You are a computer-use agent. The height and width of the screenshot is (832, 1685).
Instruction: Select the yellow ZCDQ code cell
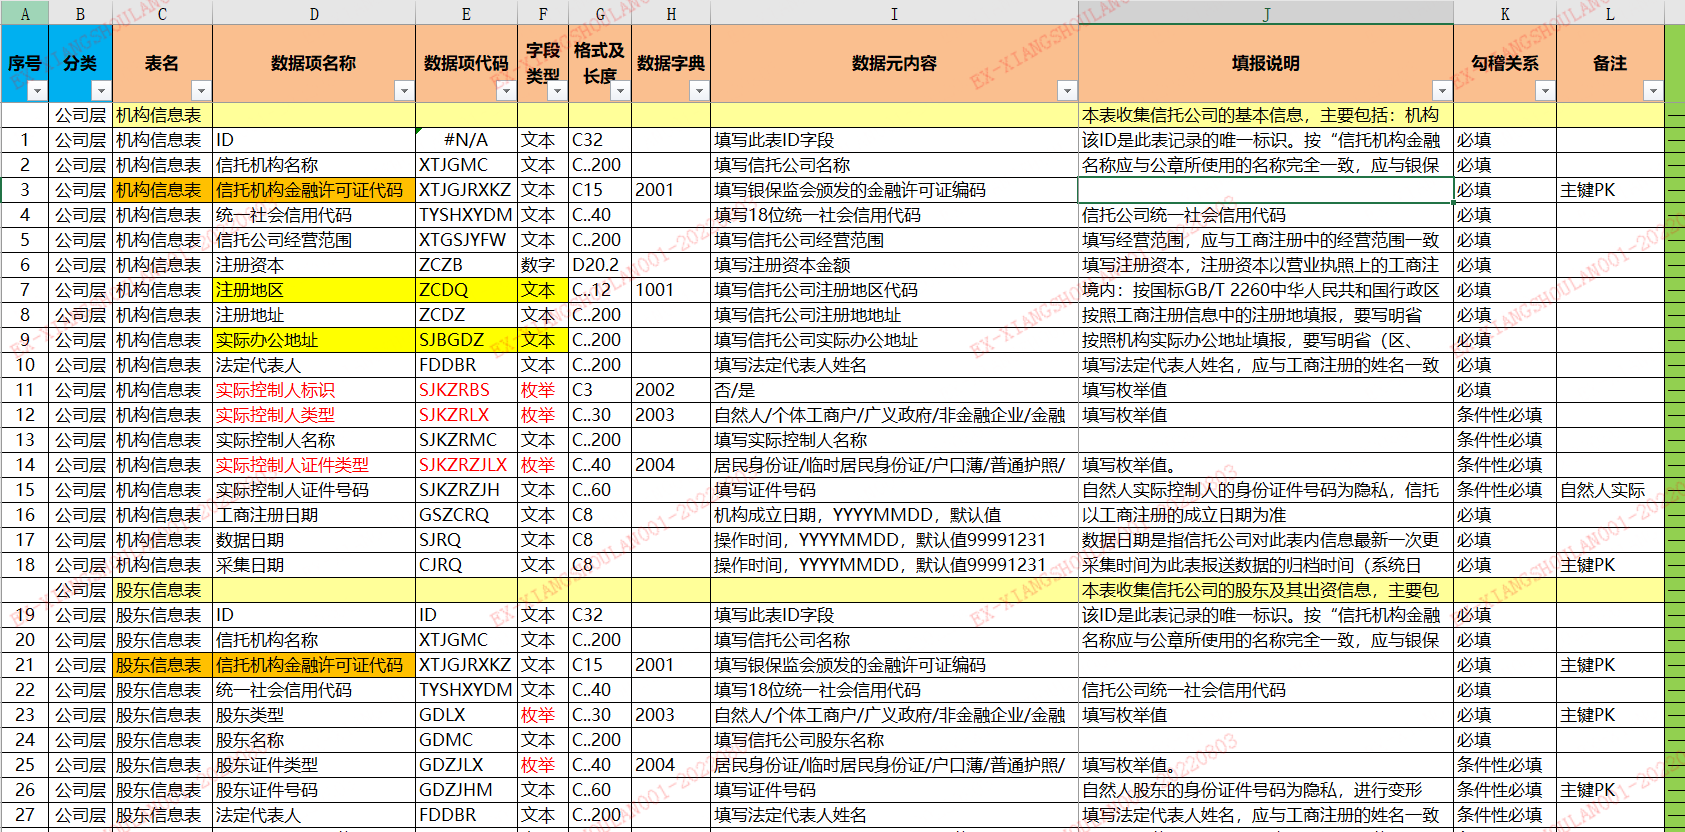tap(466, 290)
